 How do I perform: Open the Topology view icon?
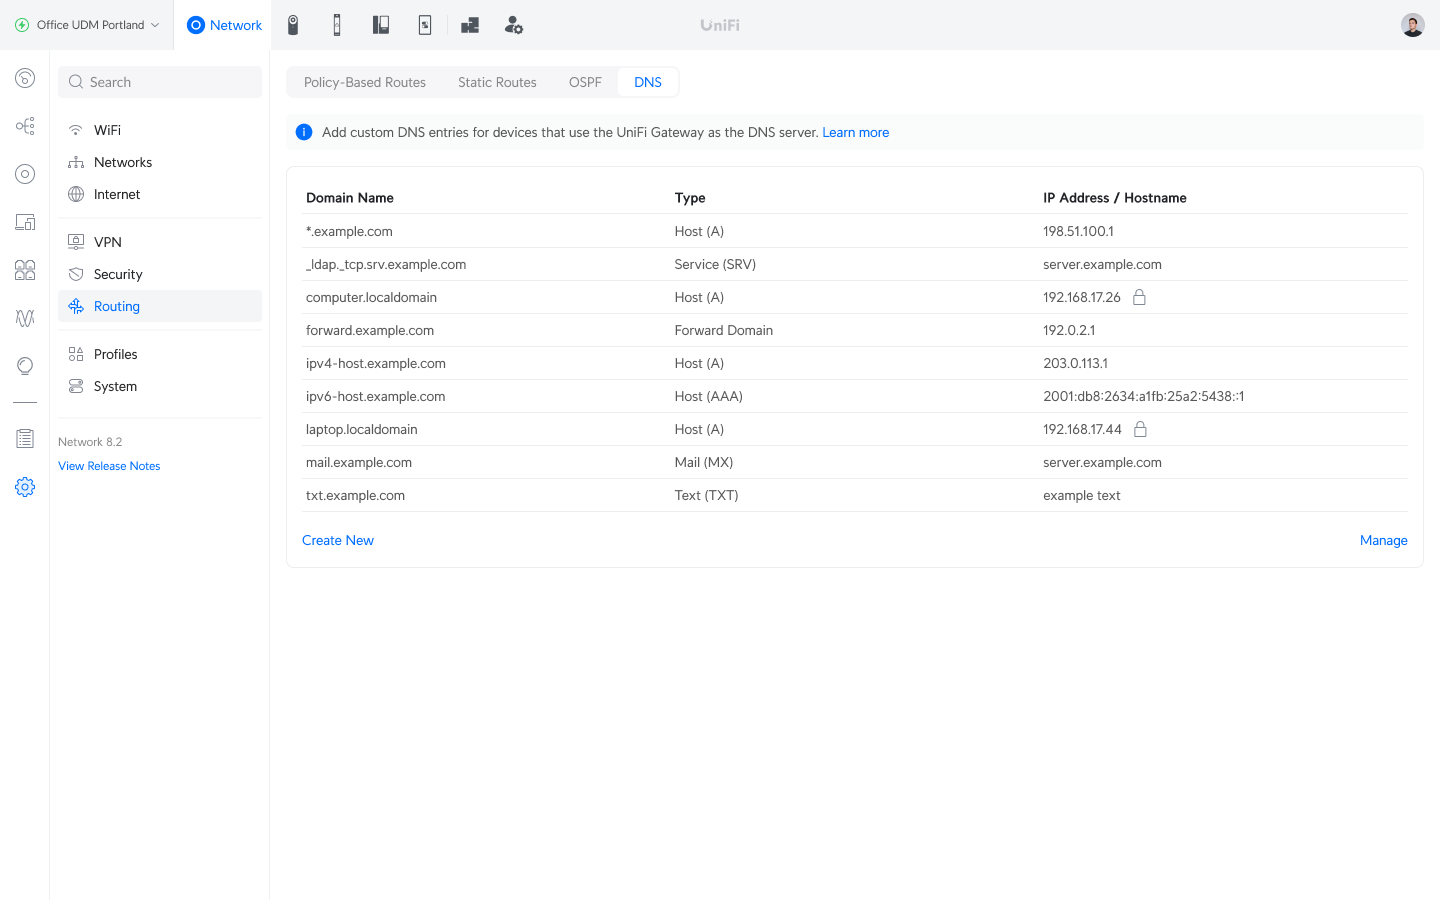click(25, 126)
